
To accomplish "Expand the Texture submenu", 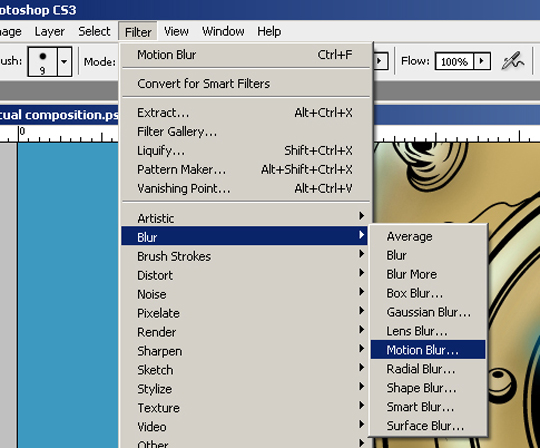I will pos(246,408).
